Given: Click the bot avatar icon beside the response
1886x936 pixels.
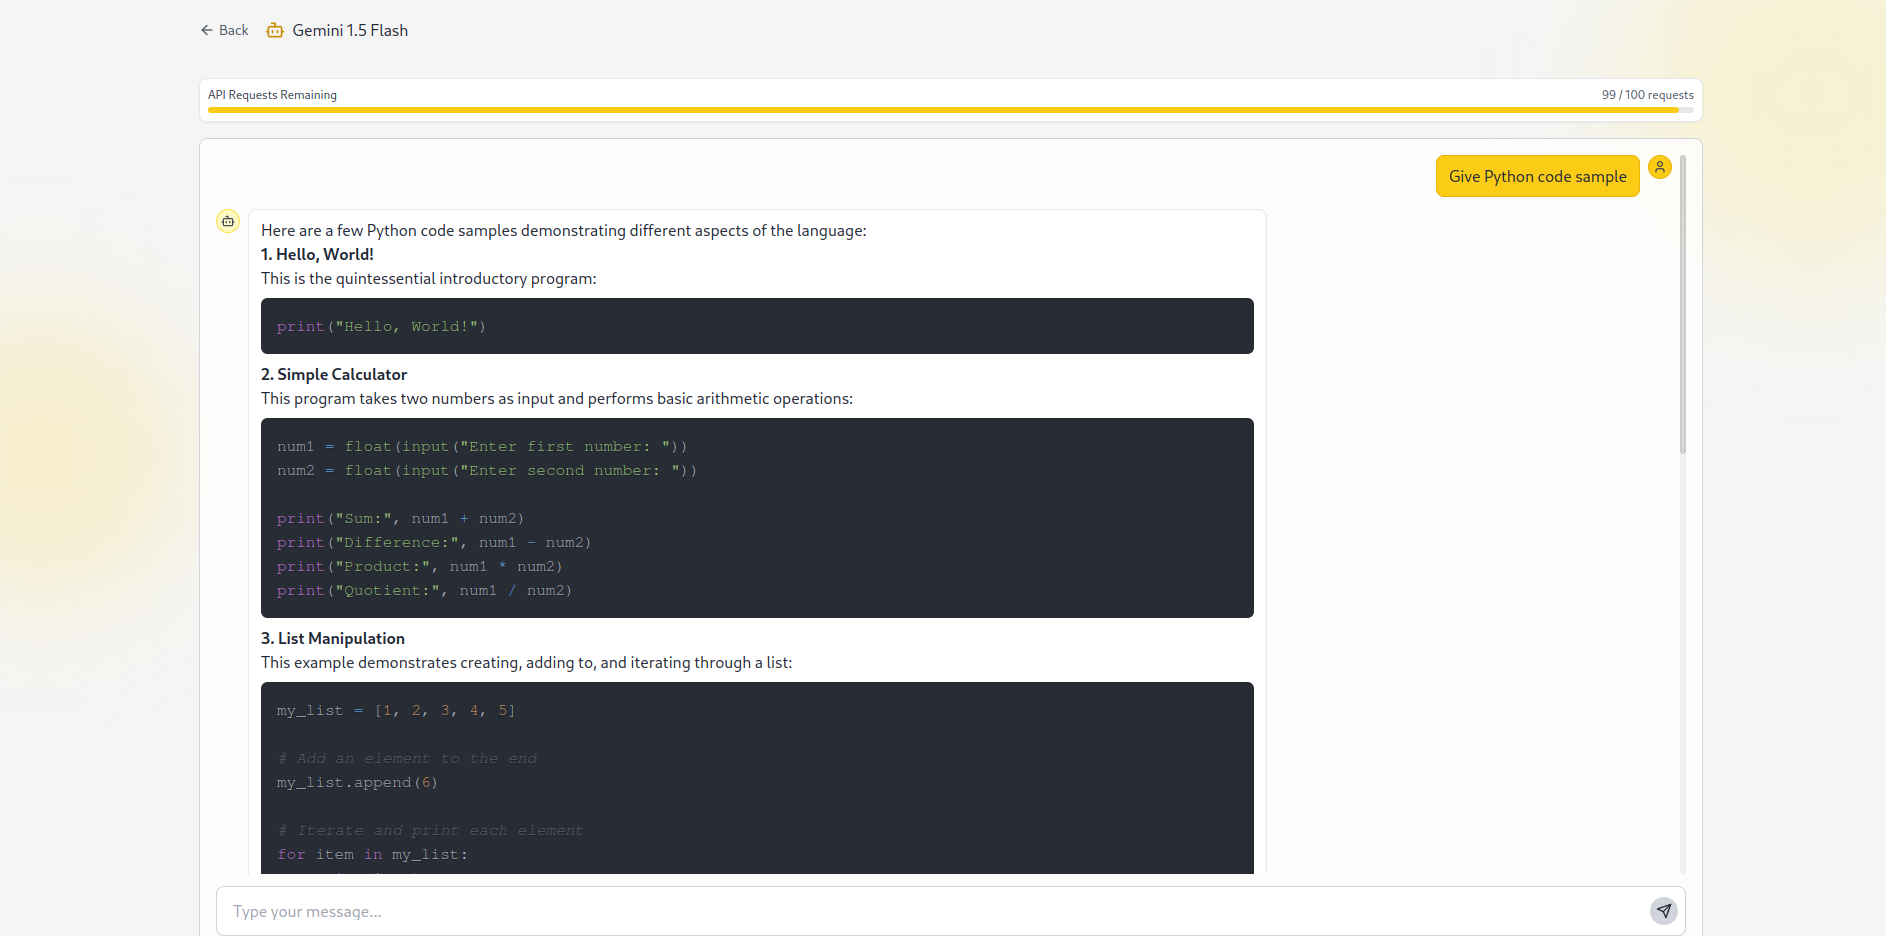Looking at the screenshot, I should coord(228,221).
